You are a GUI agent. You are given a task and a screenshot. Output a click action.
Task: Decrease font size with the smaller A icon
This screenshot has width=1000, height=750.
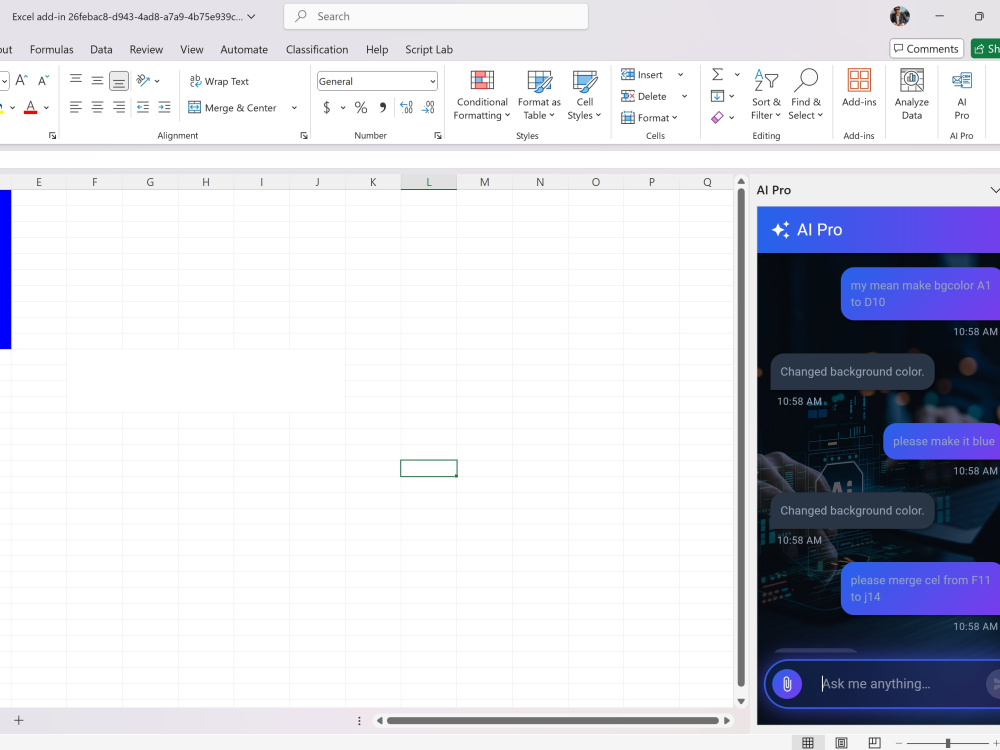tap(43, 80)
